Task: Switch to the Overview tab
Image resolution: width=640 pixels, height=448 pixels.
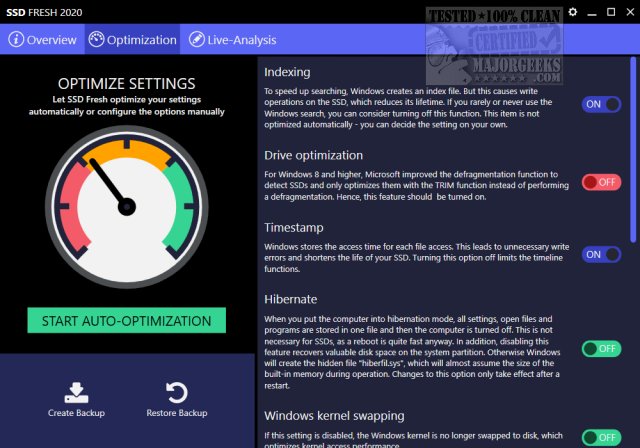Action: coord(42,40)
